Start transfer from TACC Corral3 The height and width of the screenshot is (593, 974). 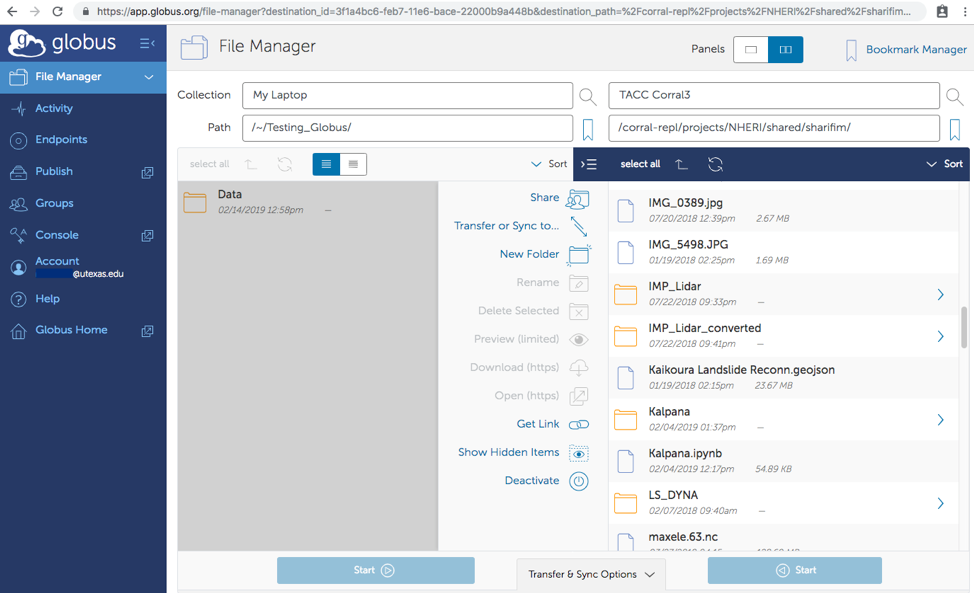coord(794,570)
